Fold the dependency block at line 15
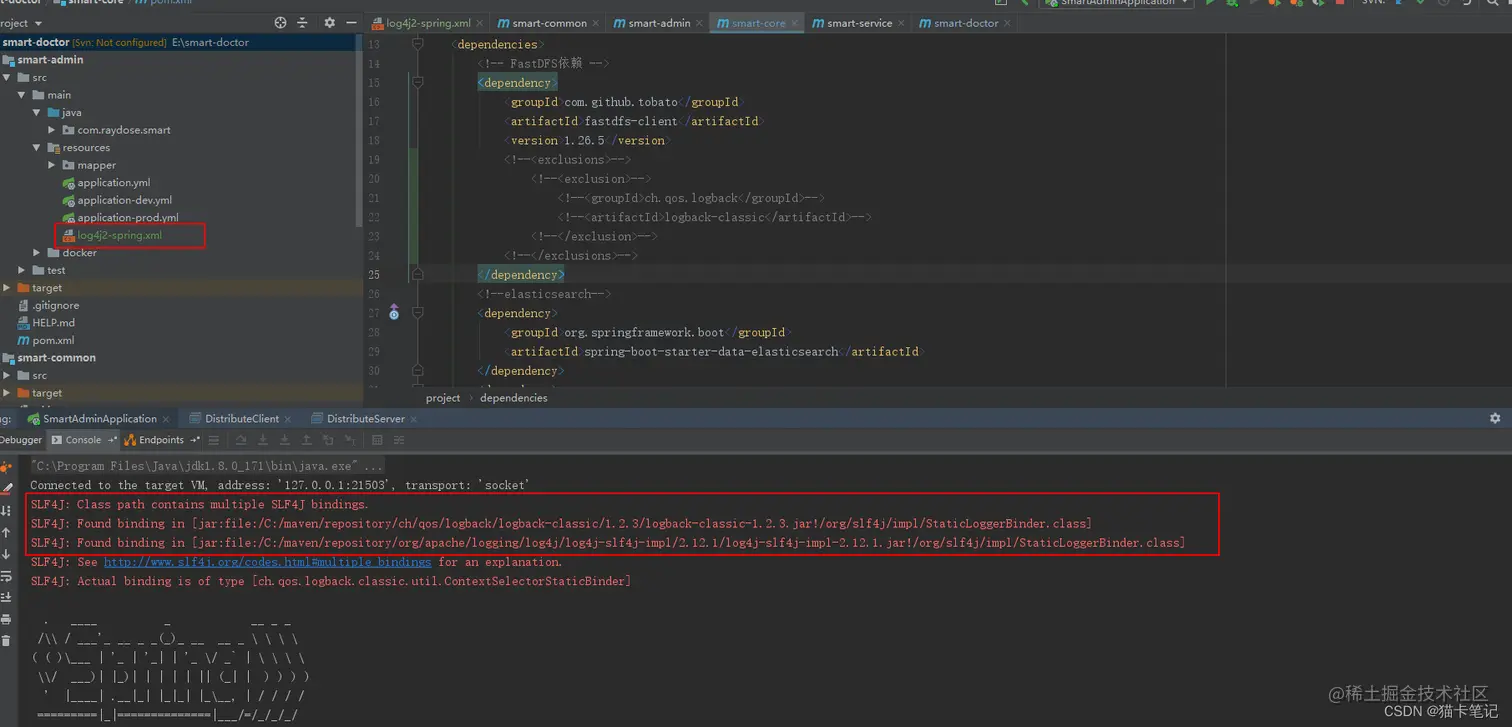1512x727 pixels. (x=418, y=83)
